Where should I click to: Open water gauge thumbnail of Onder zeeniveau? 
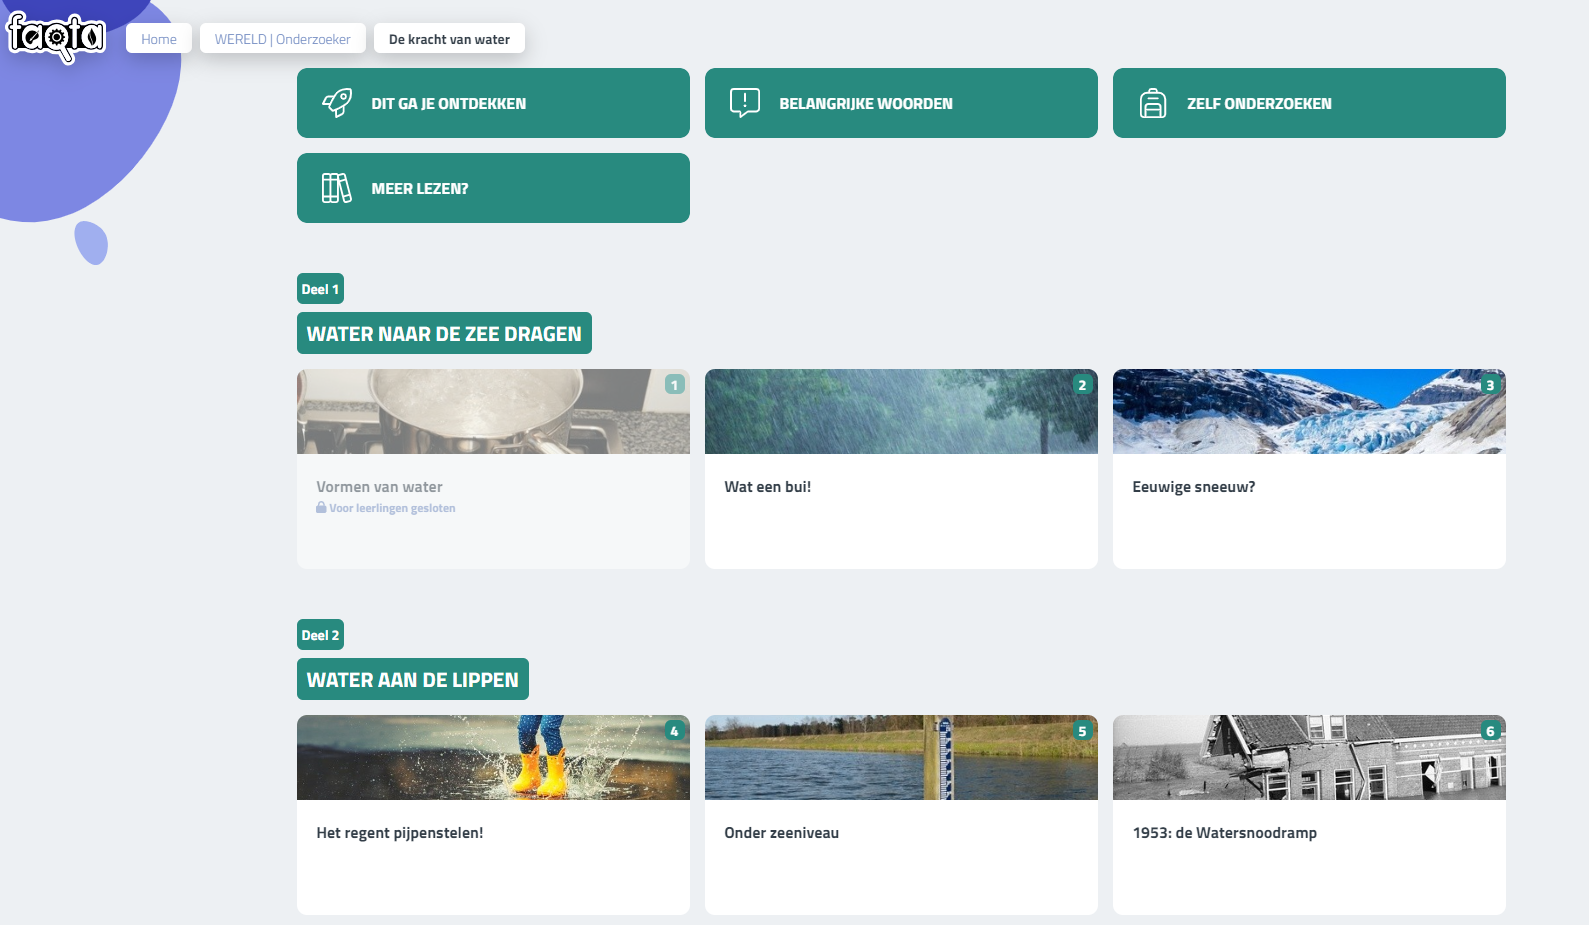coord(901,757)
